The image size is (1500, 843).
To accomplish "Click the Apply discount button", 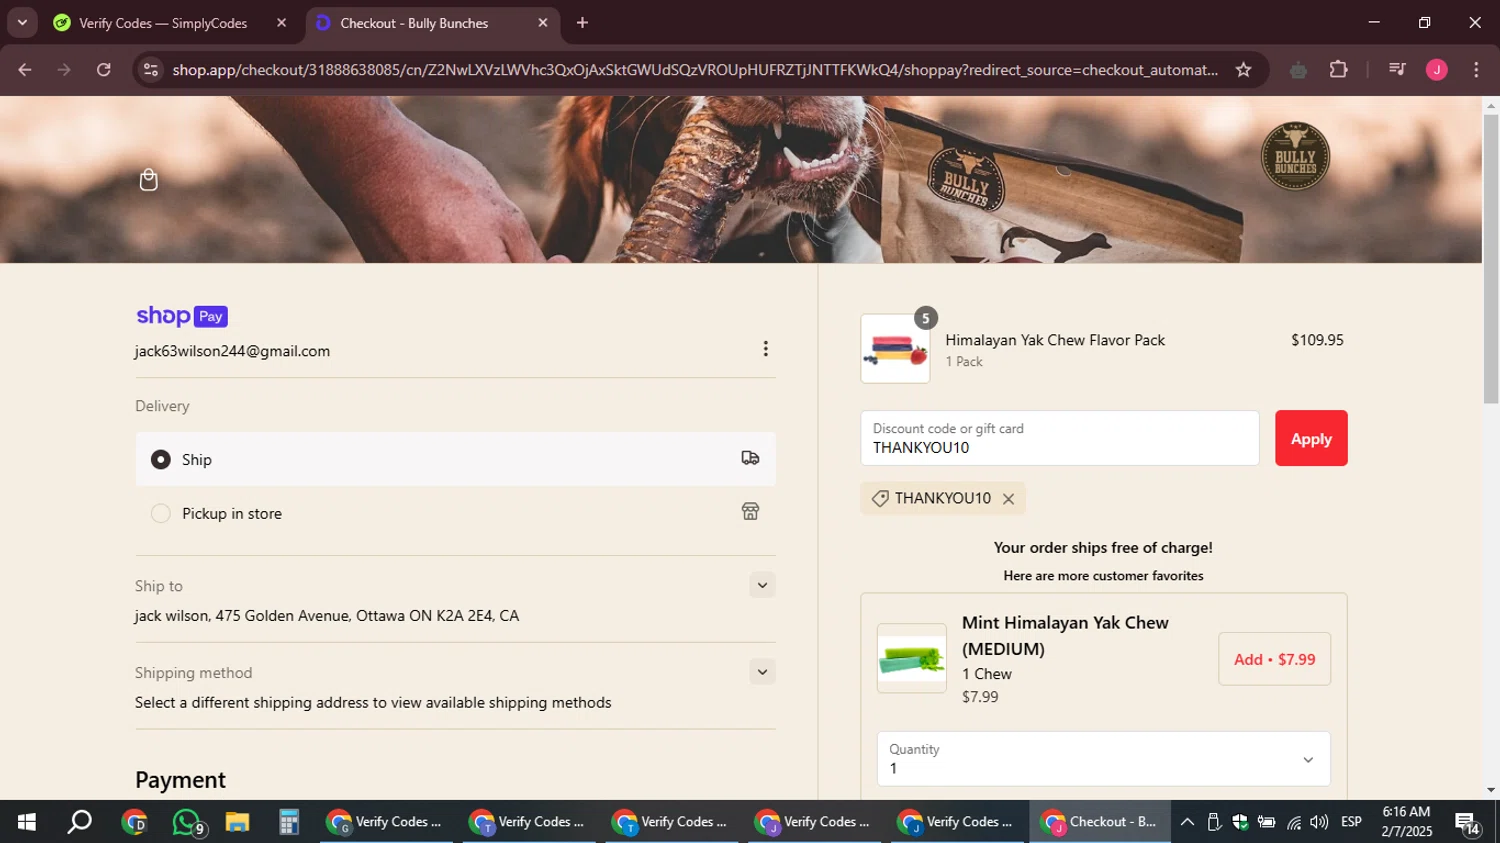I will tap(1311, 438).
